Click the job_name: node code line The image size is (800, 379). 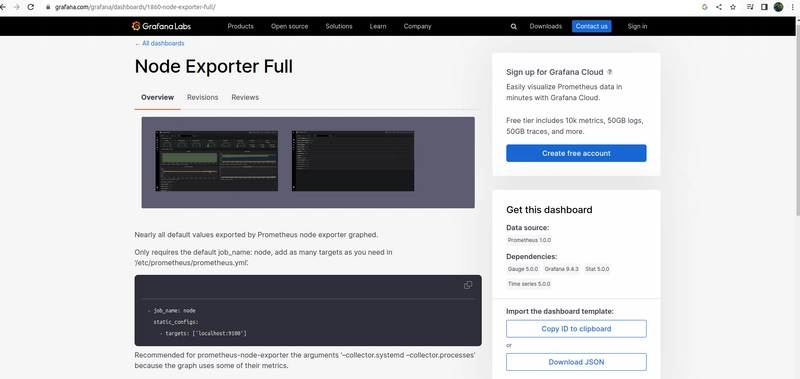pos(171,310)
